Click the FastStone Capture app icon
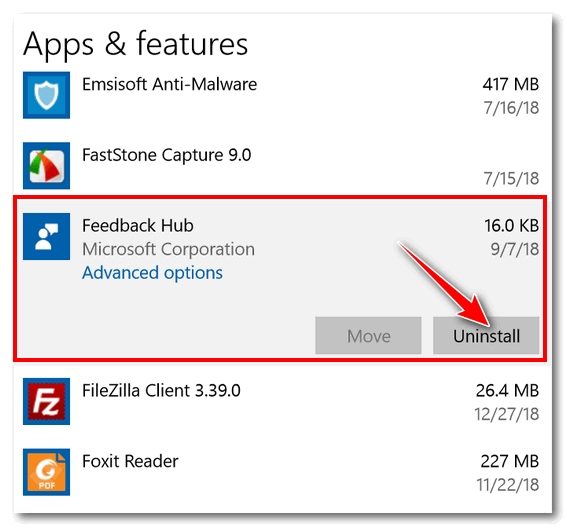 pyautogui.click(x=46, y=166)
